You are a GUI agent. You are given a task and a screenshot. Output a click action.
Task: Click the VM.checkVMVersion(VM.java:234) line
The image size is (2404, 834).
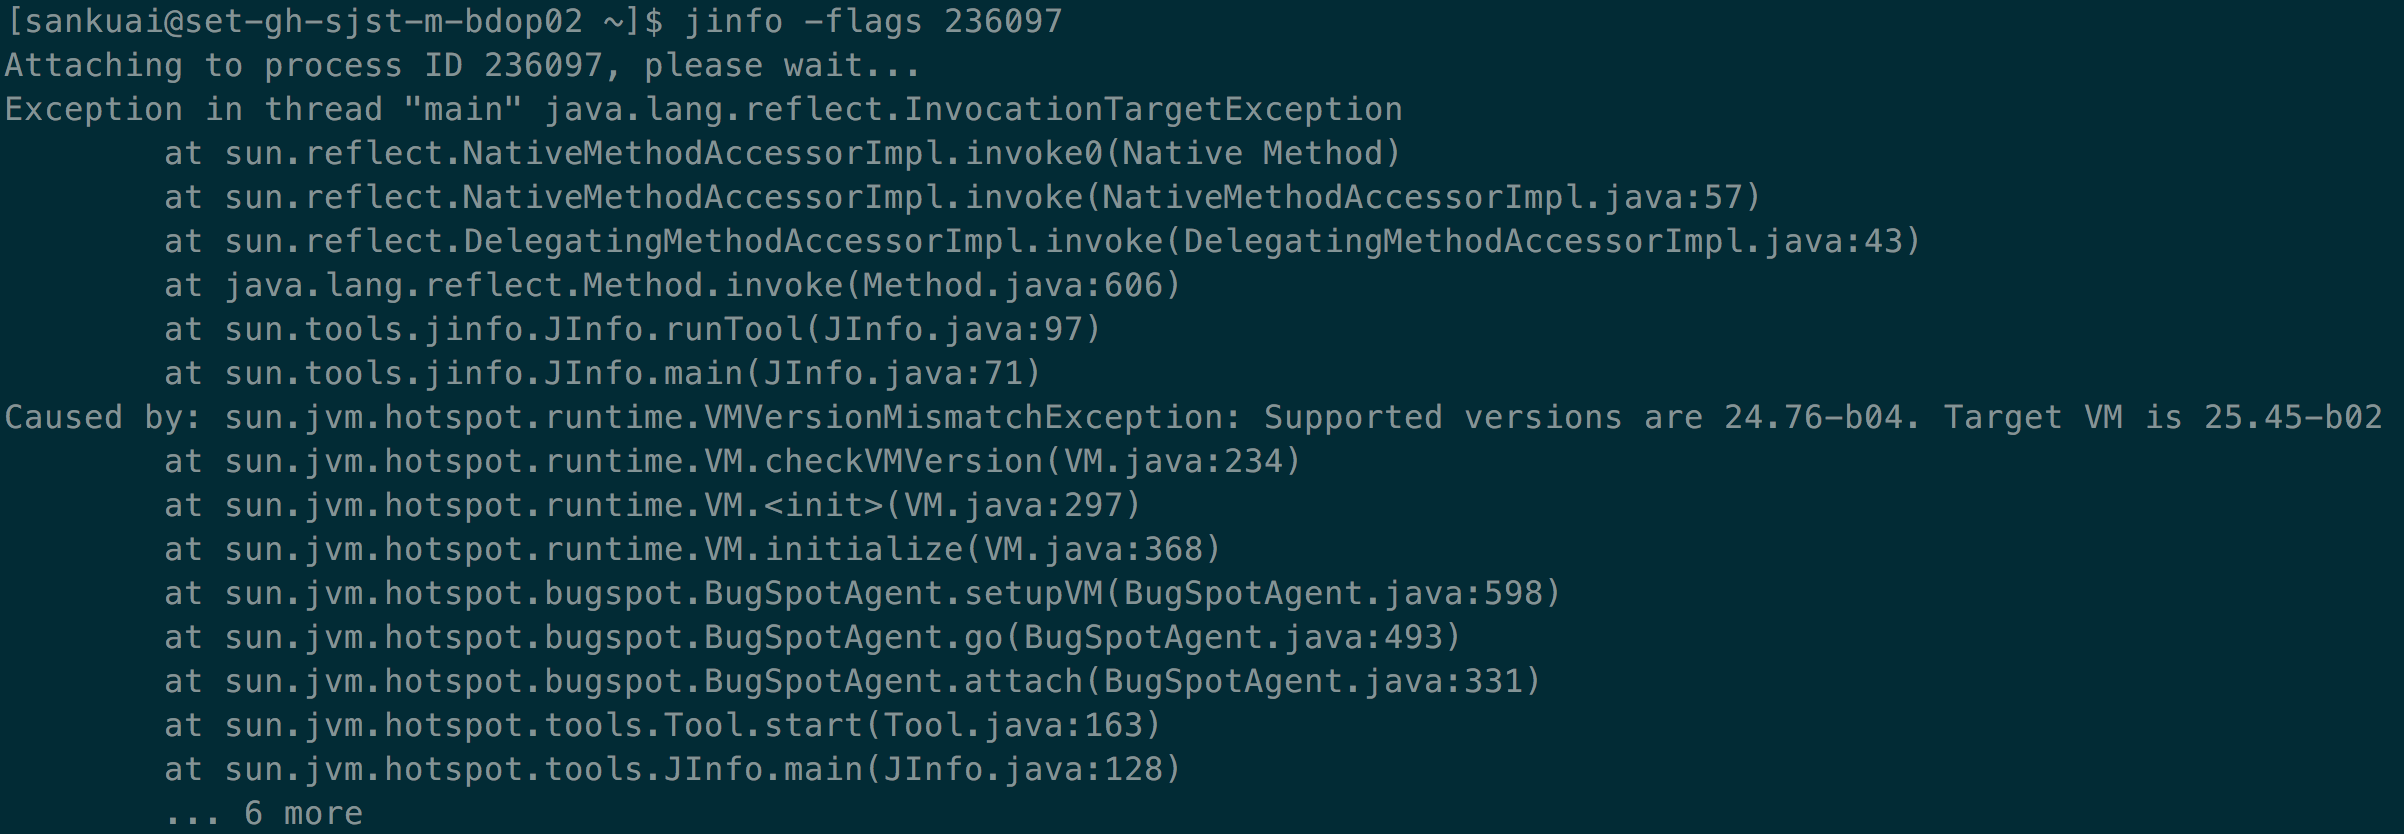tap(732, 461)
